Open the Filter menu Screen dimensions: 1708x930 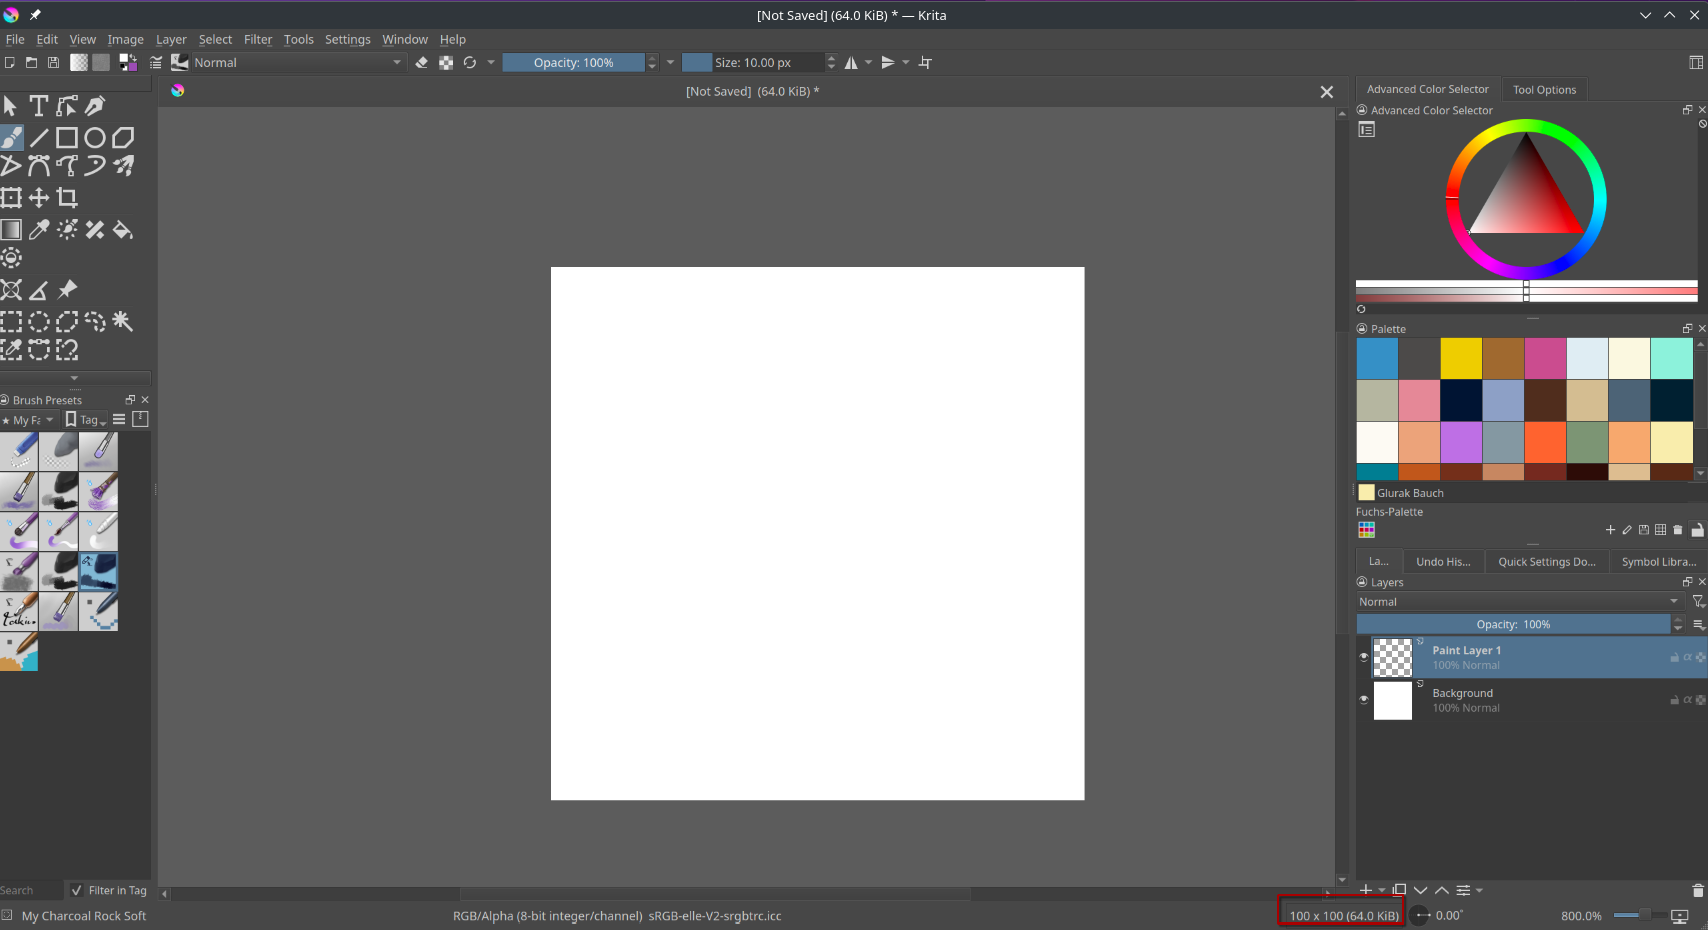tap(258, 39)
